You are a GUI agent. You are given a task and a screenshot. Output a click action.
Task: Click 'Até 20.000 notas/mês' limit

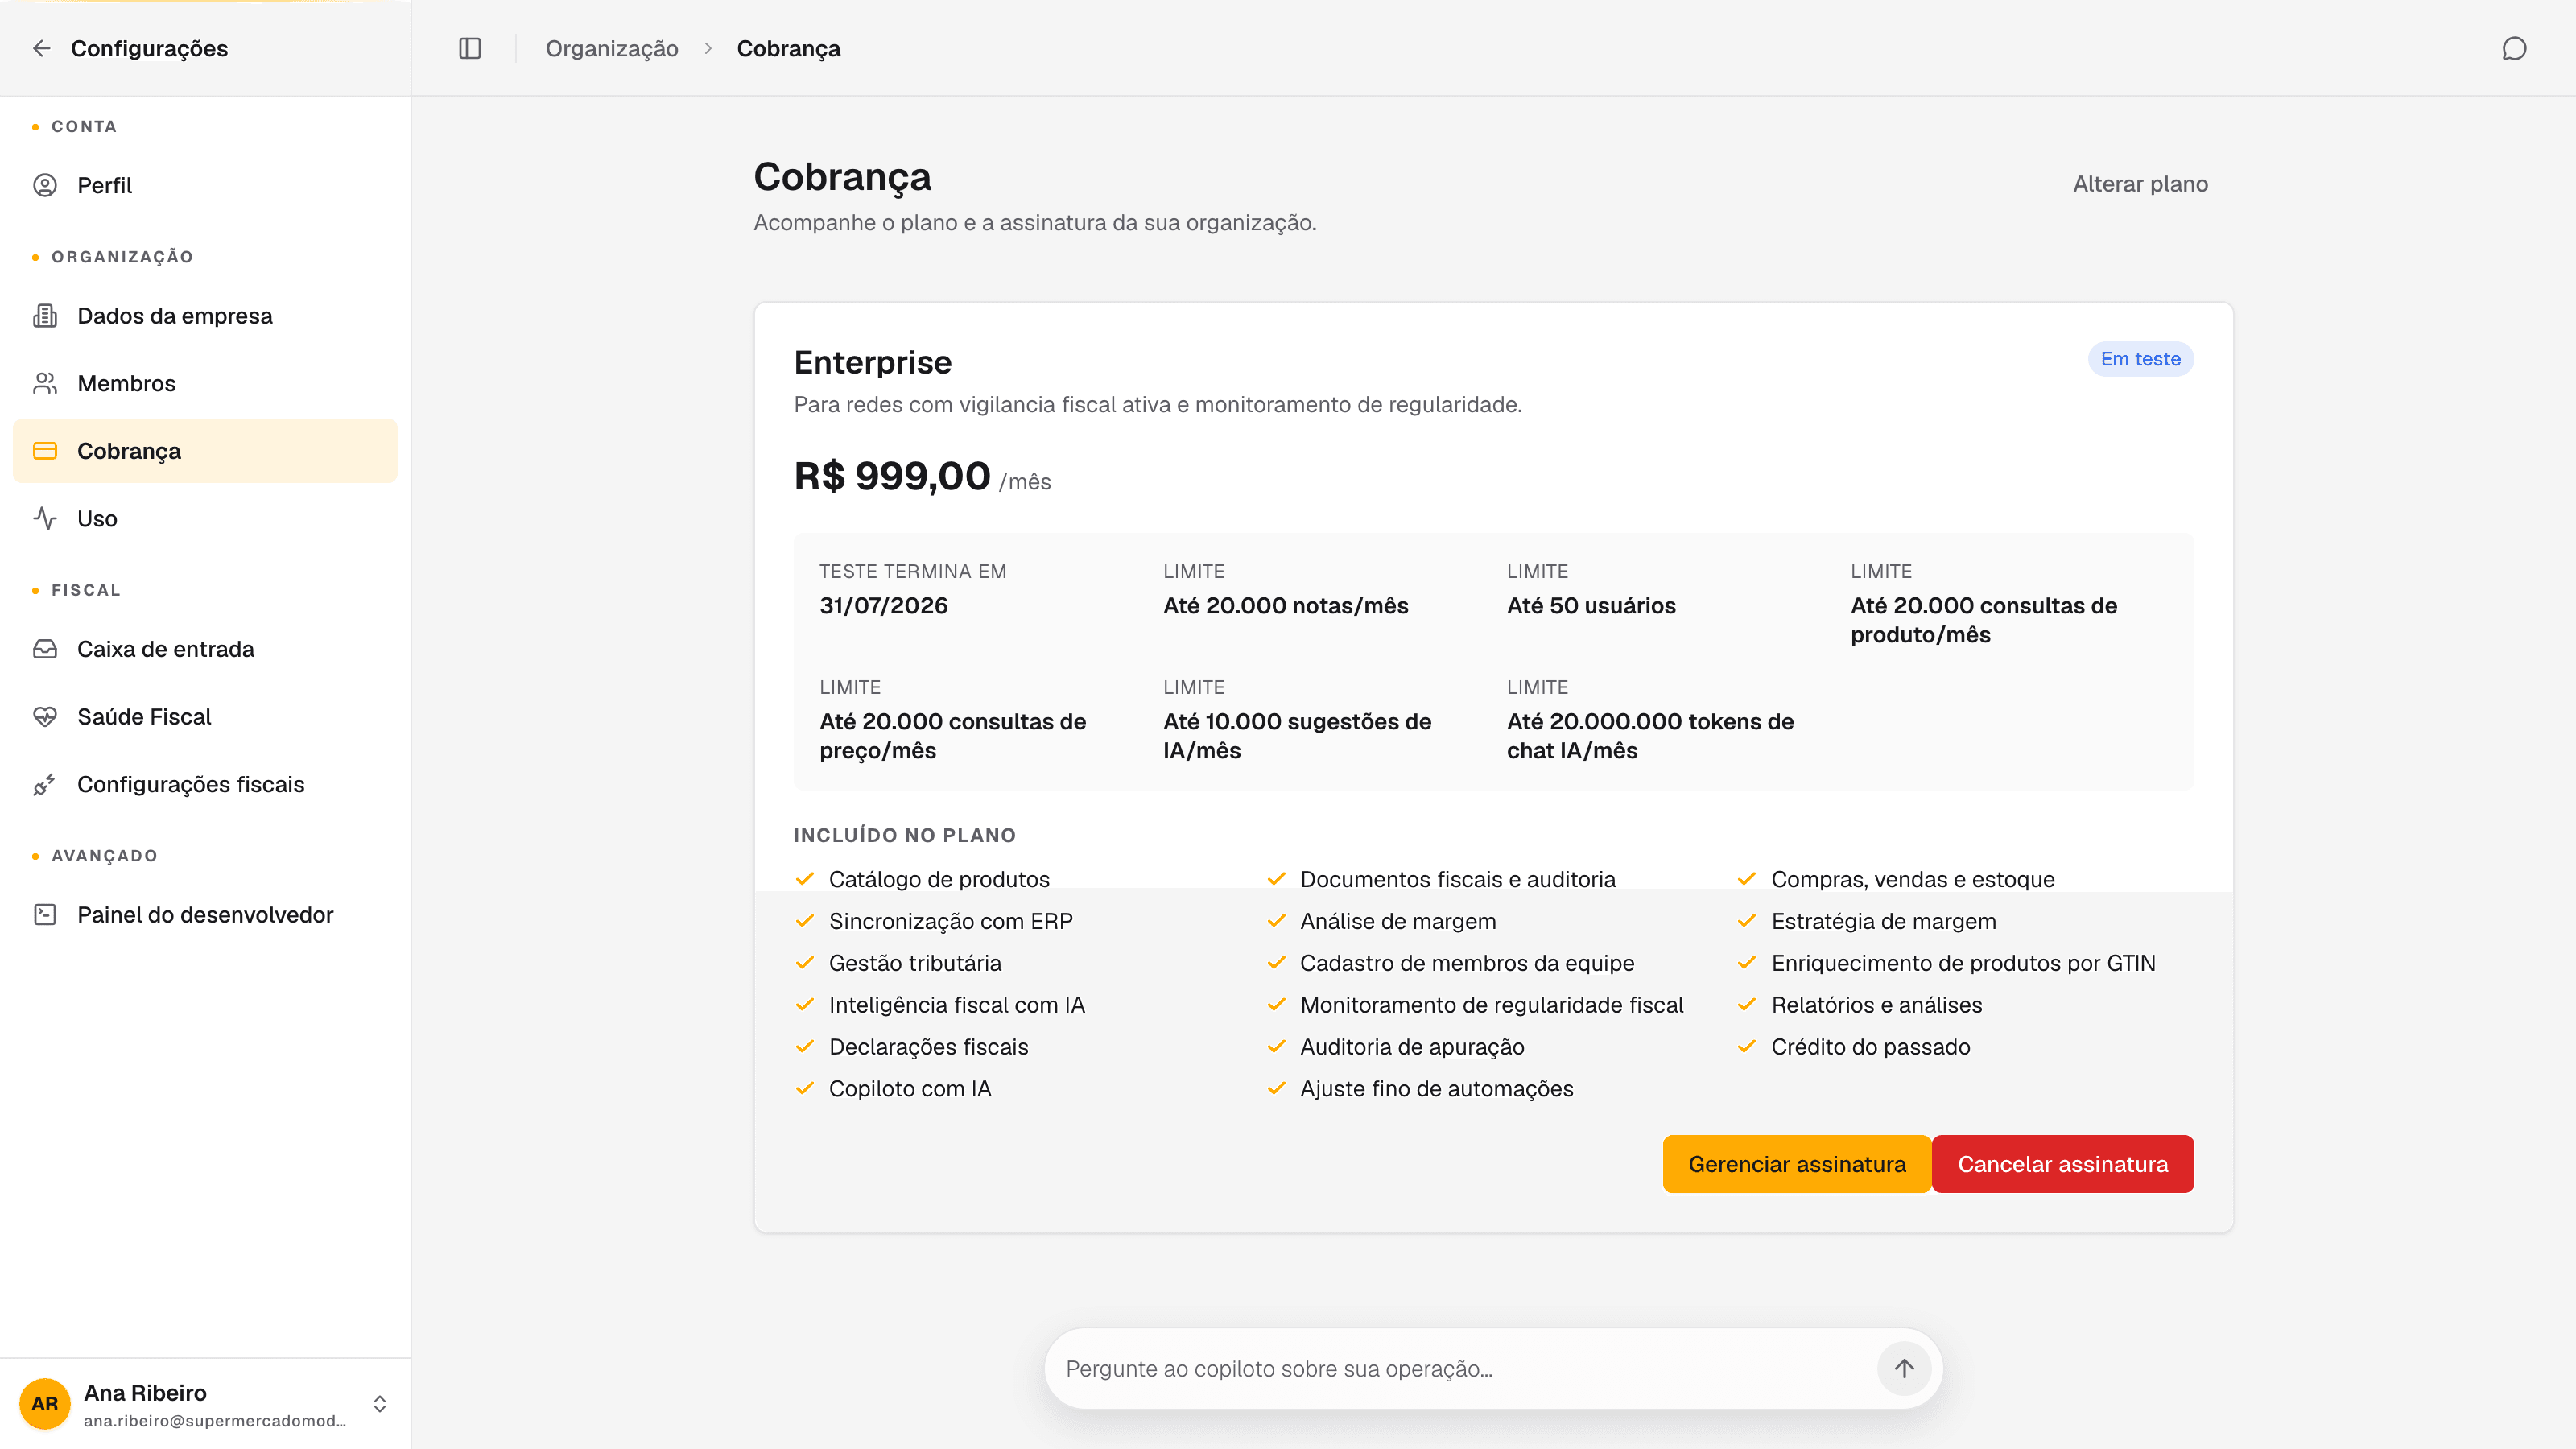(x=1286, y=605)
